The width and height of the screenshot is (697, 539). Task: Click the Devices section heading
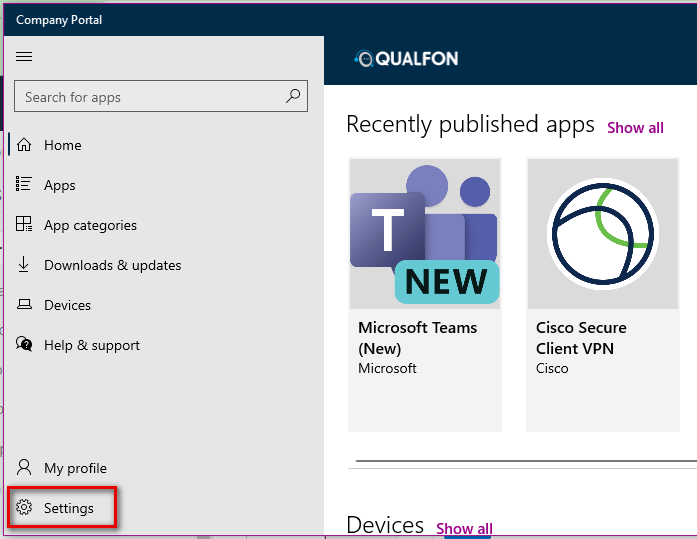click(x=385, y=525)
